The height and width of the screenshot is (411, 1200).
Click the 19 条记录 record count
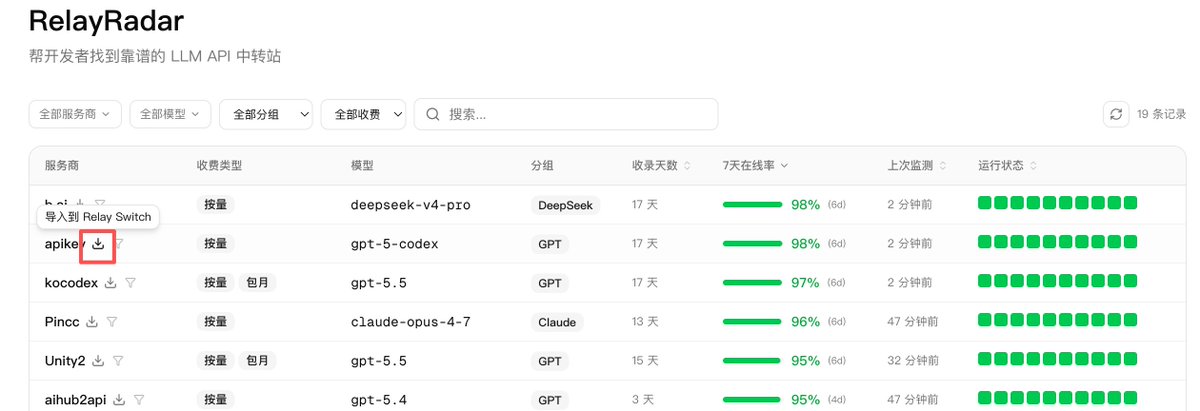coord(1161,114)
